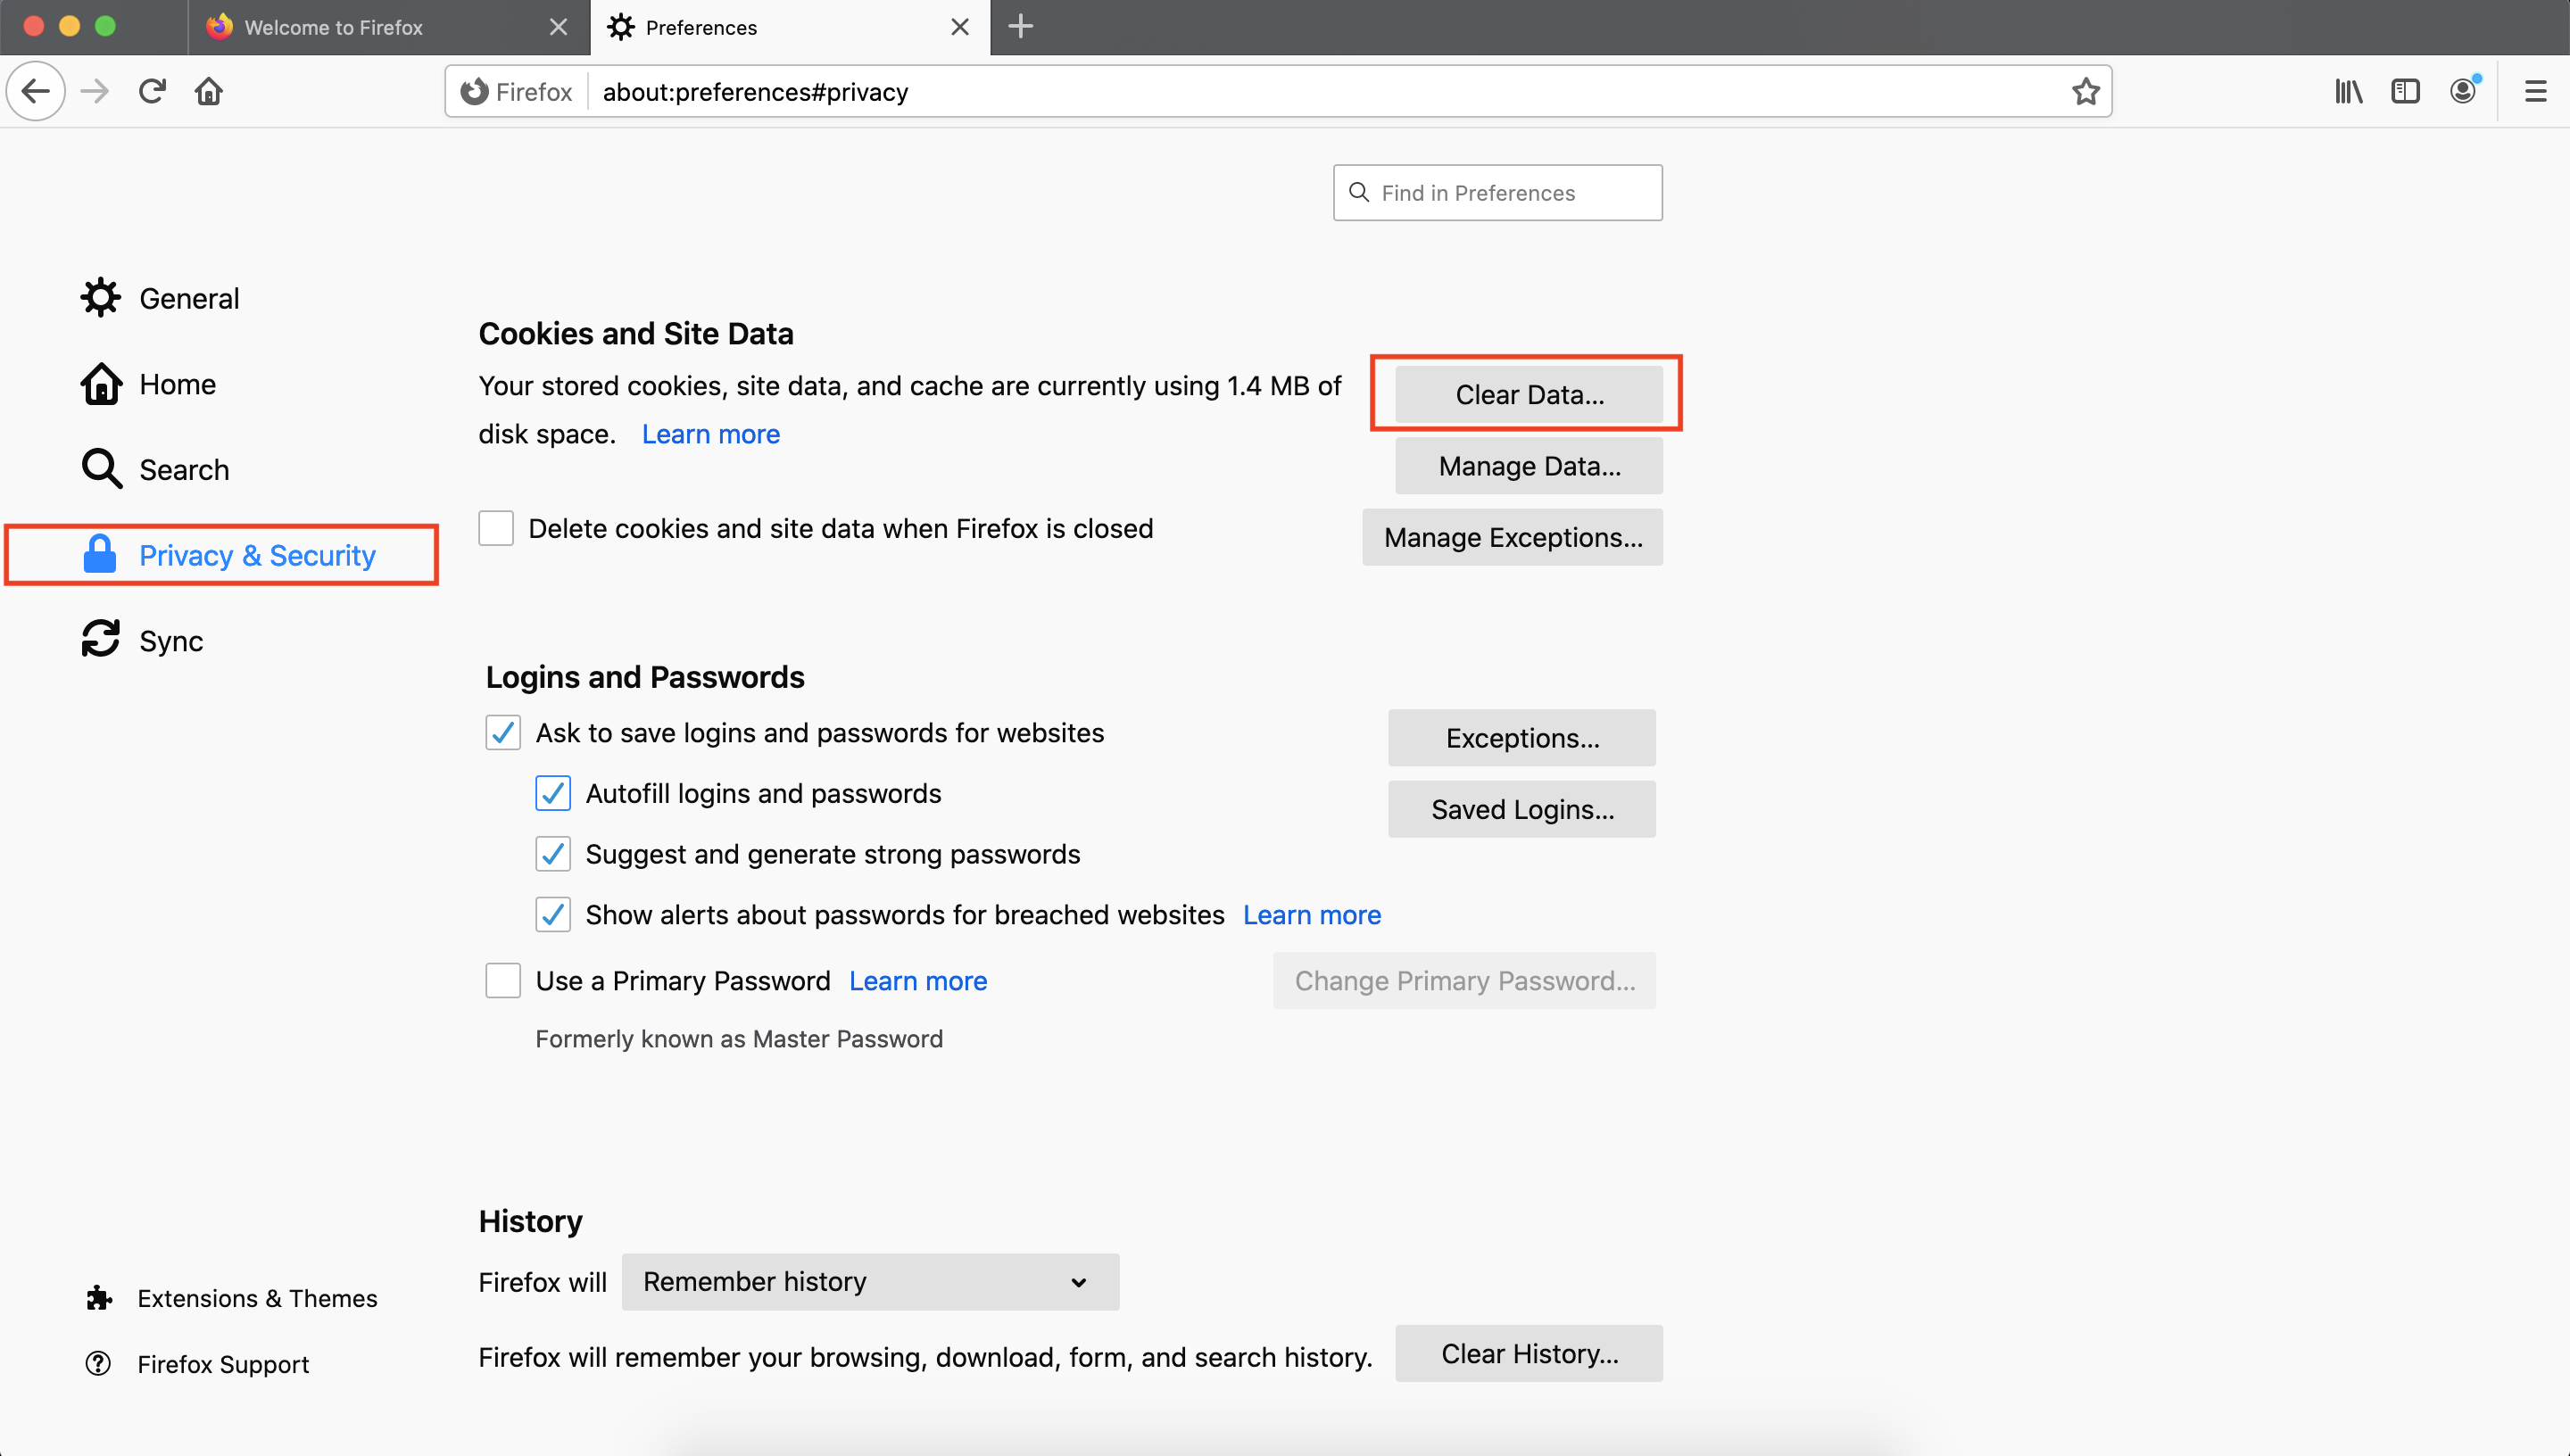Click Change Primary Password... button
This screenshot has width=2570, height=1456.
[1464, 980]
